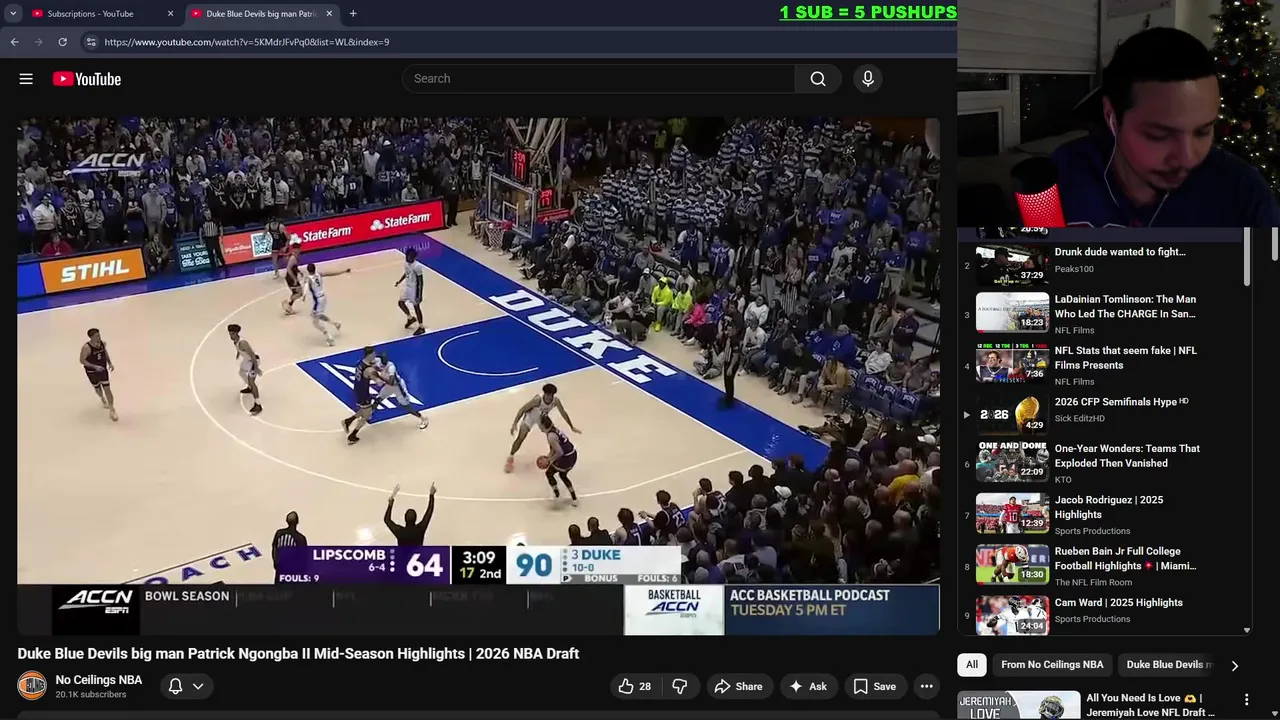Screen dimensions: 1280x720
Task: Click Jacob Rodriguez highlights thumbnail
Action: point(1012,514)
